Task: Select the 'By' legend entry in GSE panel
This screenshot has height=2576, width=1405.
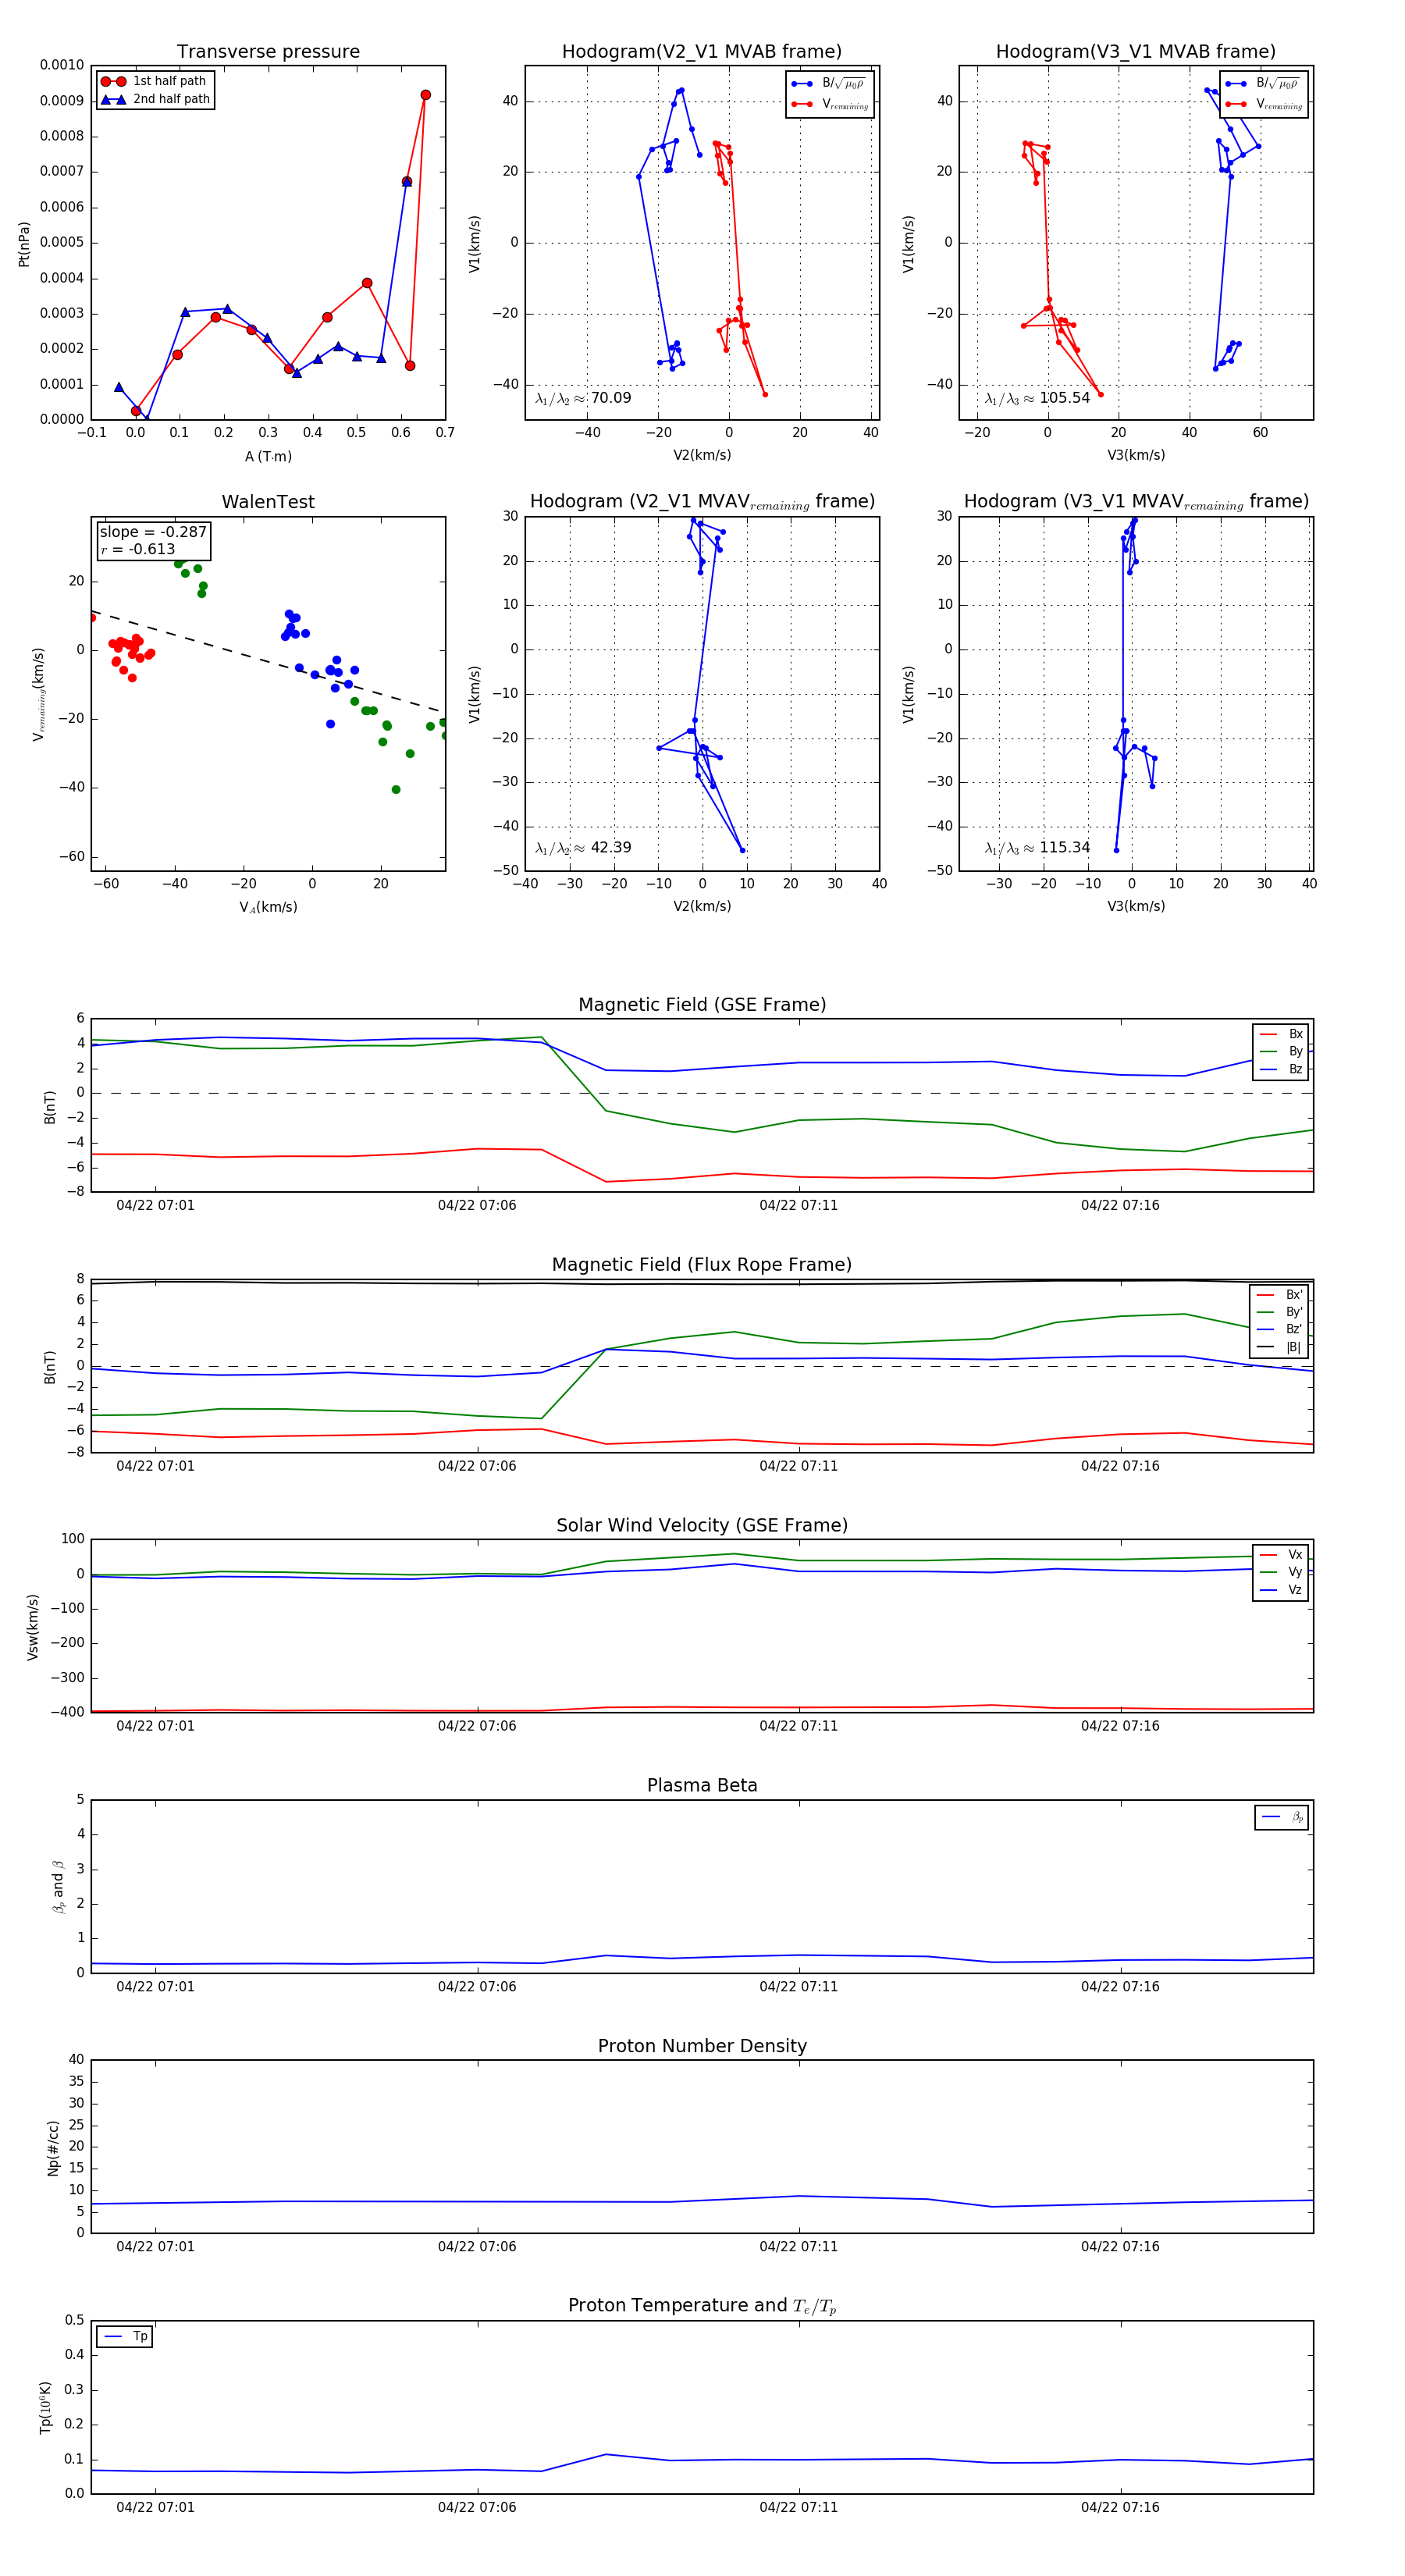Action: pos(1281,1052)
